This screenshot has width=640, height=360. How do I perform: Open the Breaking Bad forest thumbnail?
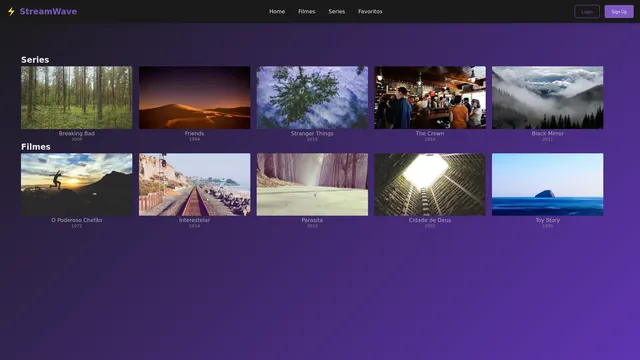click(x=77, y=98)
